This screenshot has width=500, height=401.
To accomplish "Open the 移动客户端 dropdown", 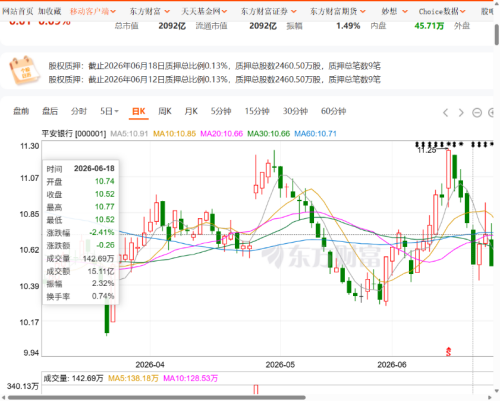I will pos(93,11).
